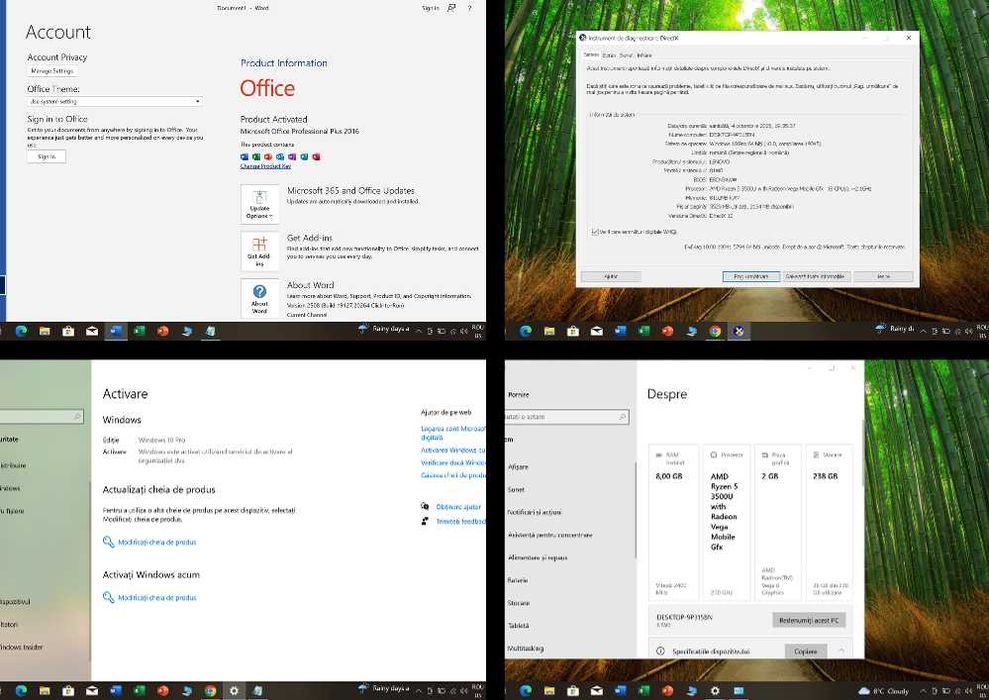Close the DirectX diagnostic dialog
This screenshot has width=989, height=700.
[x=908, y=38]
